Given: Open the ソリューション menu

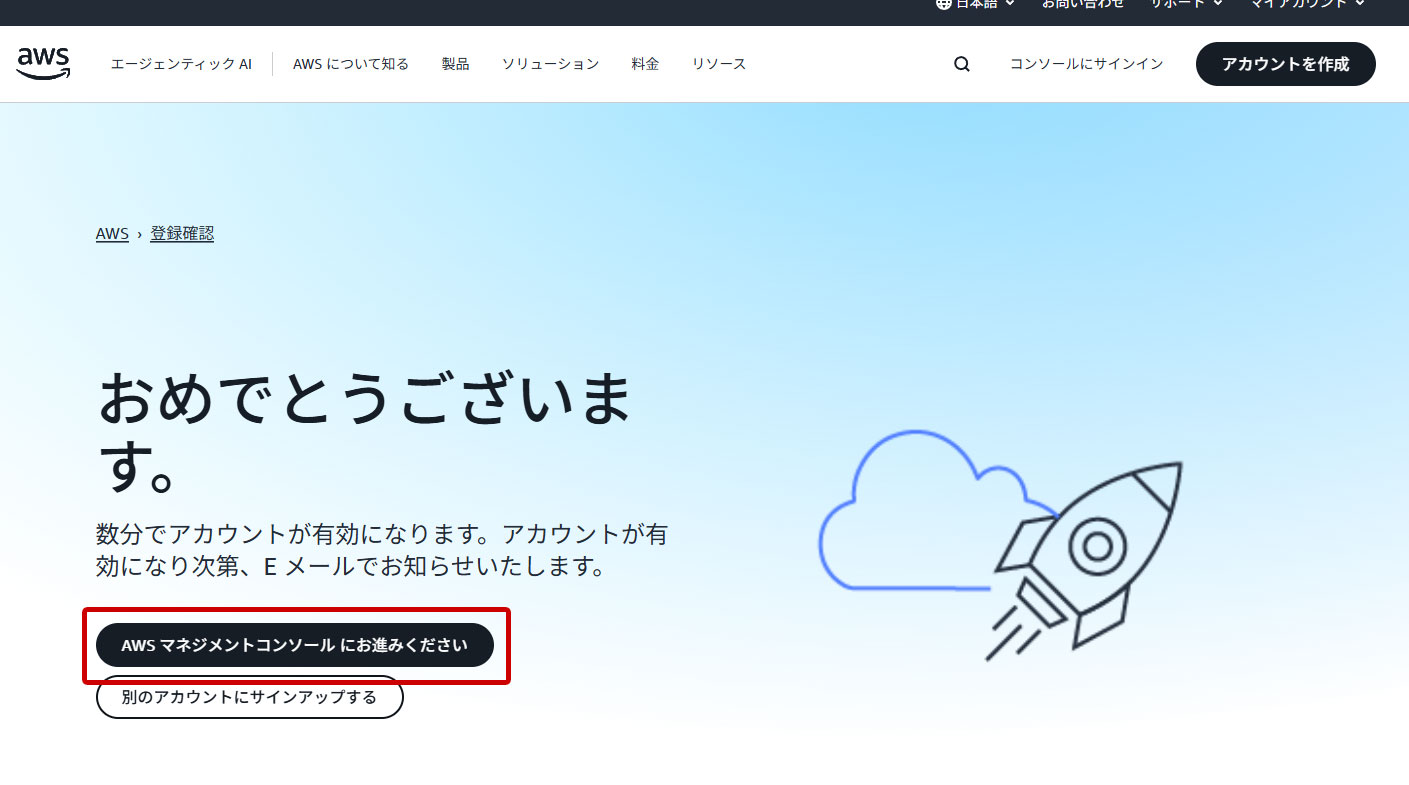Looking at the screenshot, I should (x=550, y=64).
